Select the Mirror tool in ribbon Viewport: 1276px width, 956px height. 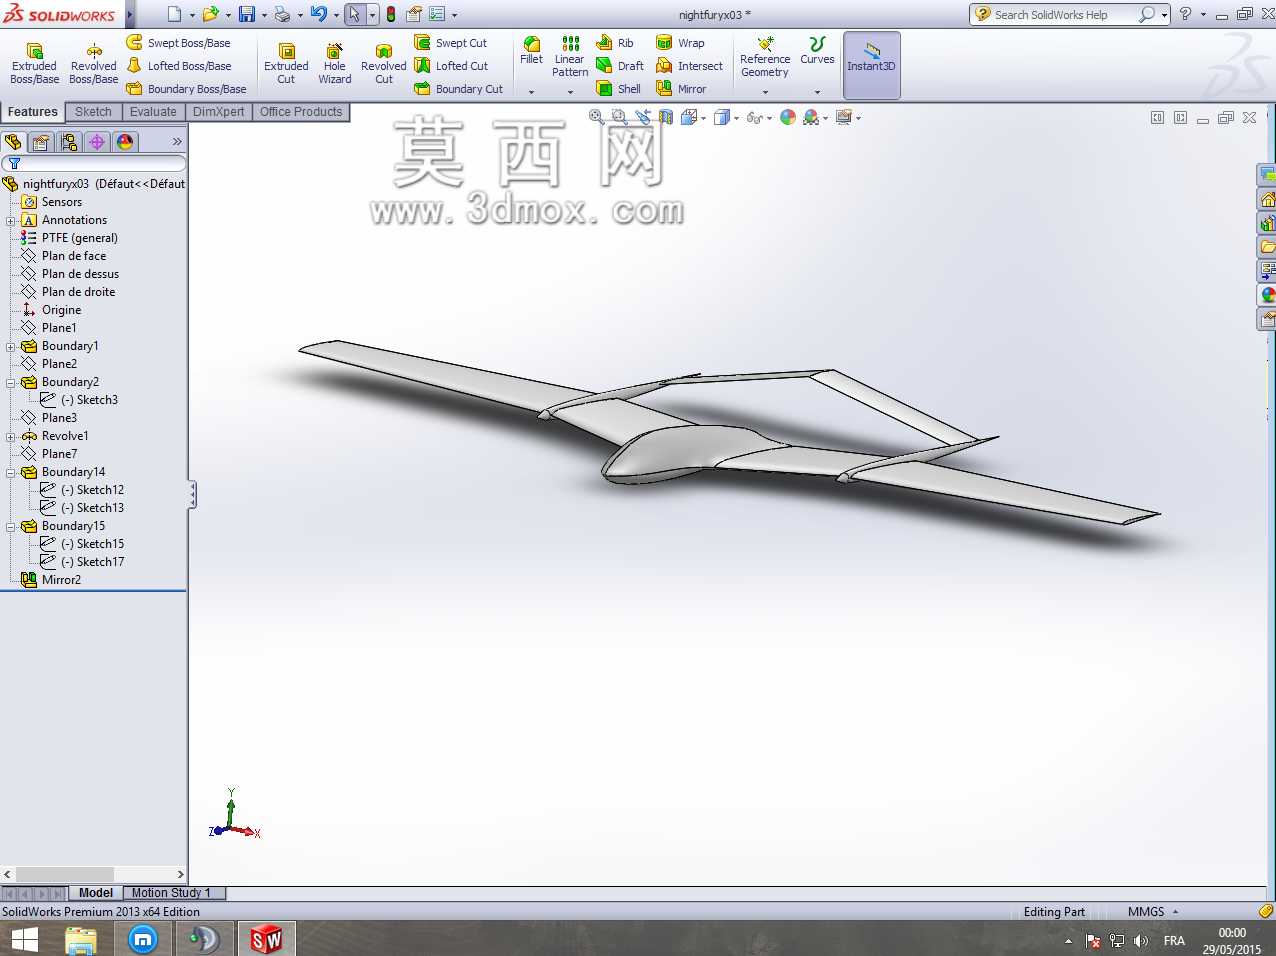click(681, 89)
